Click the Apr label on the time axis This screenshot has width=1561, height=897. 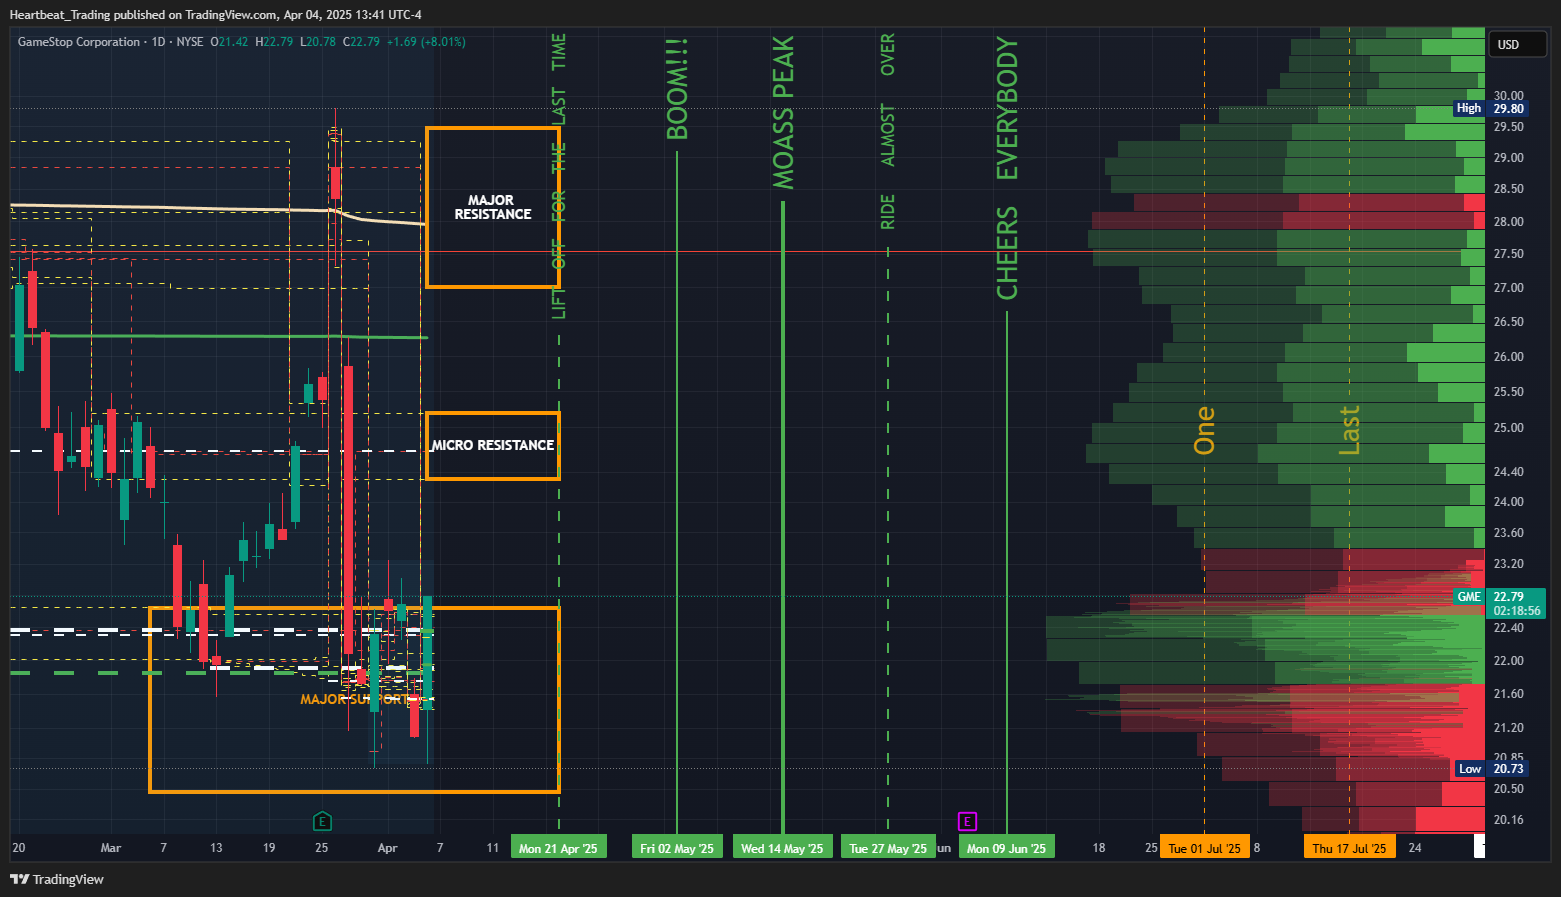pyautogui.click(x=388, y=848)
